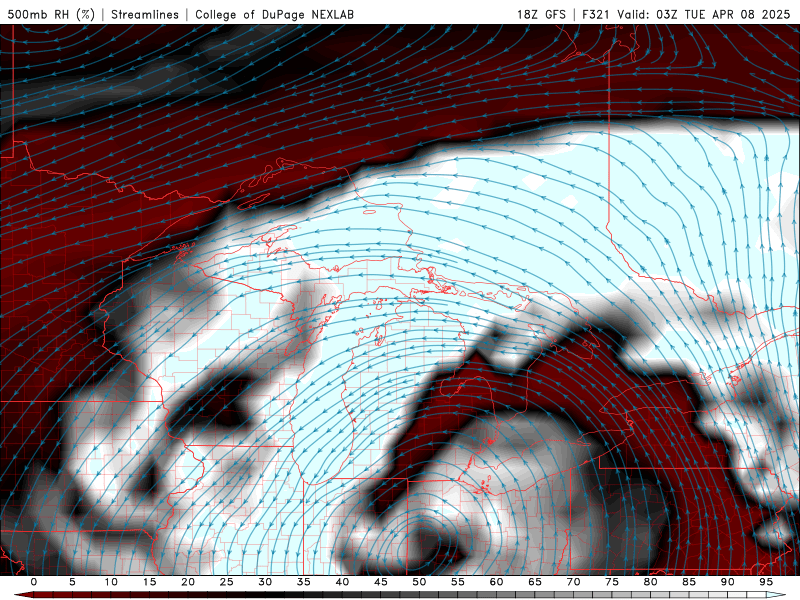
Task: Select the "95" color scale label
Action: pos(766,582)
